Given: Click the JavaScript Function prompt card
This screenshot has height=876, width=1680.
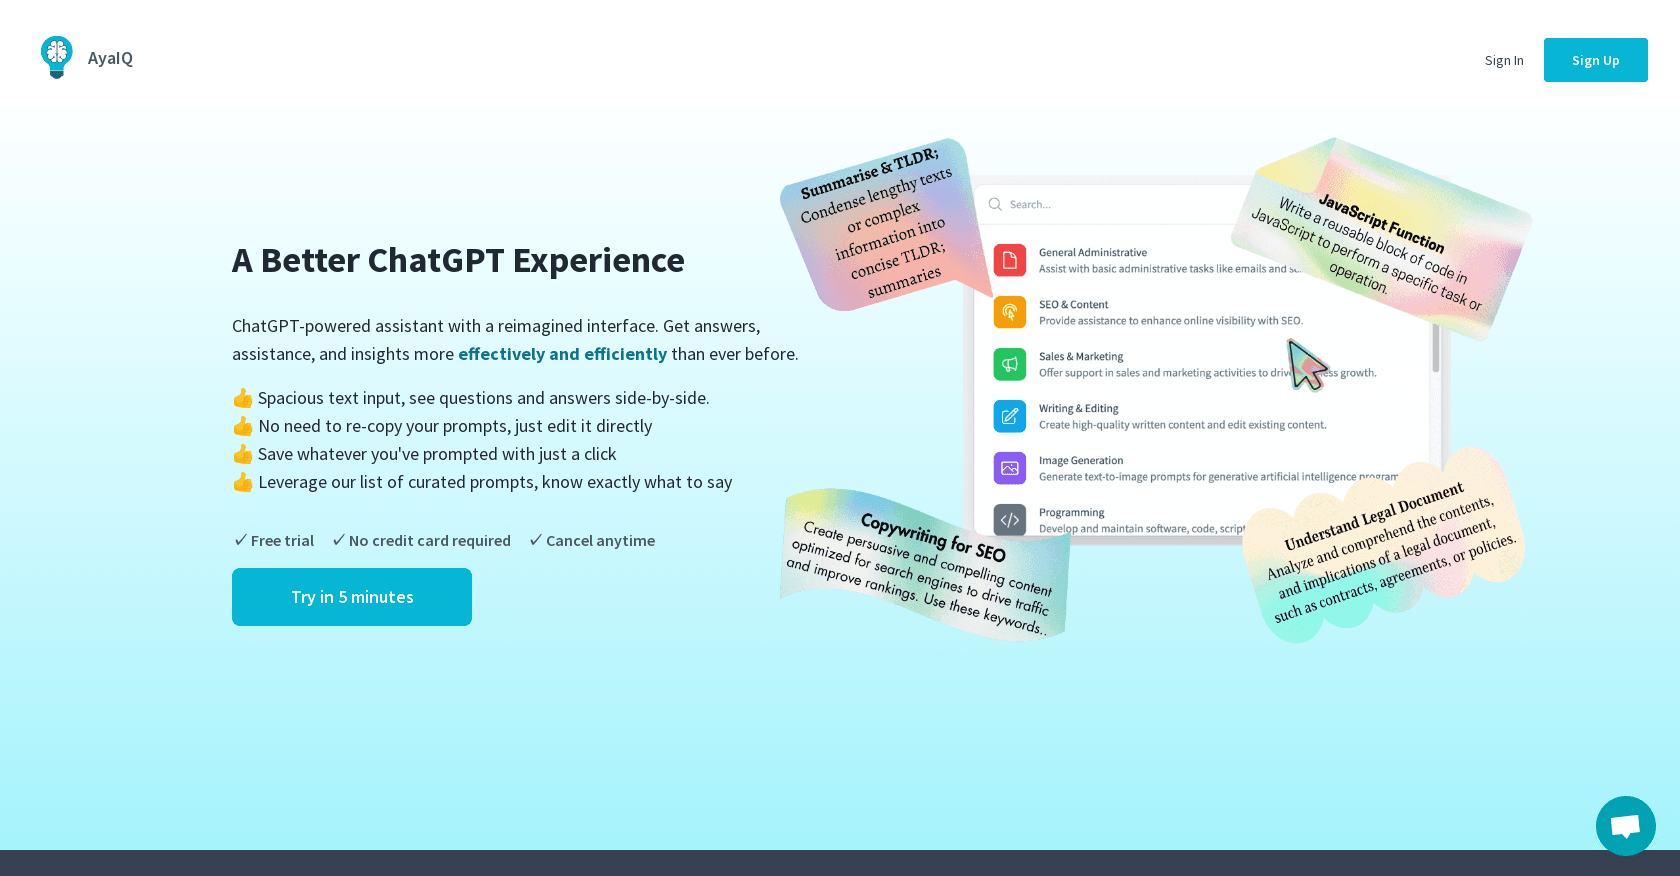Looking at the screenshot, I should click(1380, 240).
